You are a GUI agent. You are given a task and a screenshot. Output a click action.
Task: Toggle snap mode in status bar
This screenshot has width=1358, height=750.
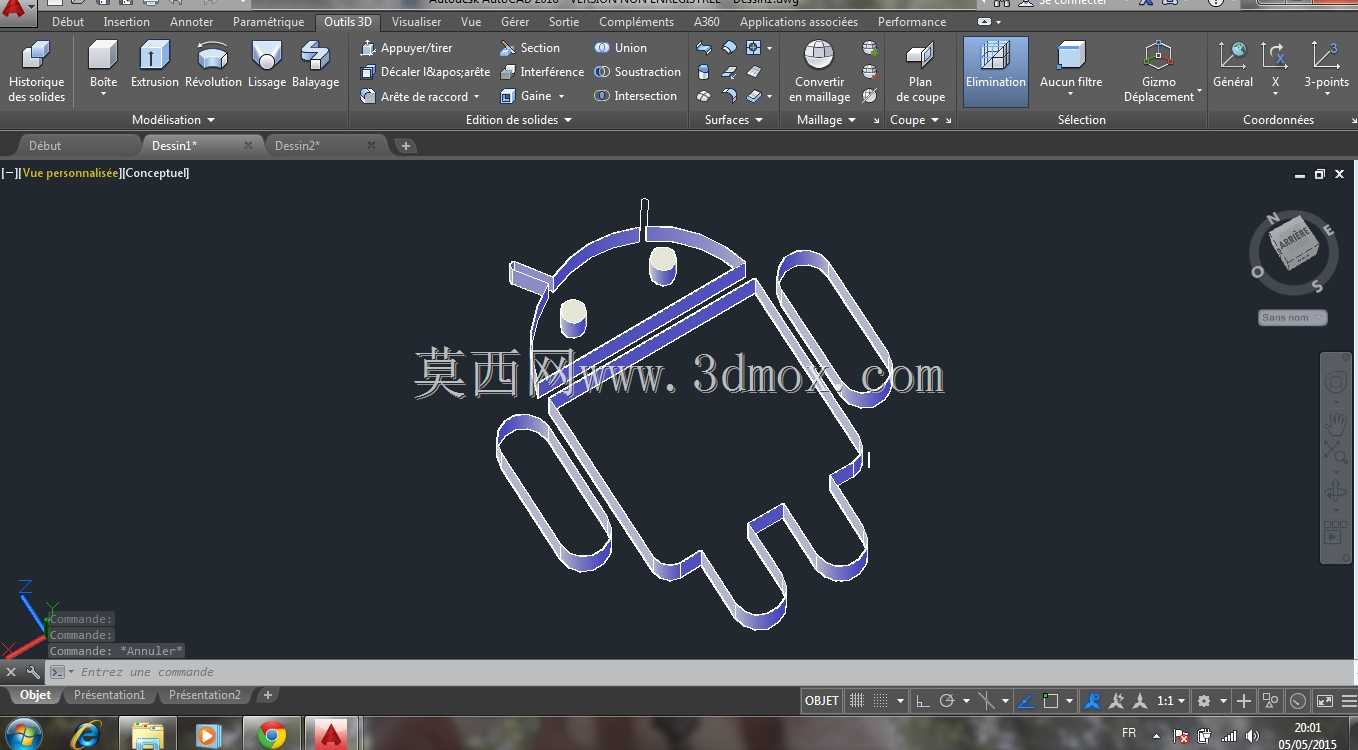[x=881, y=701]
